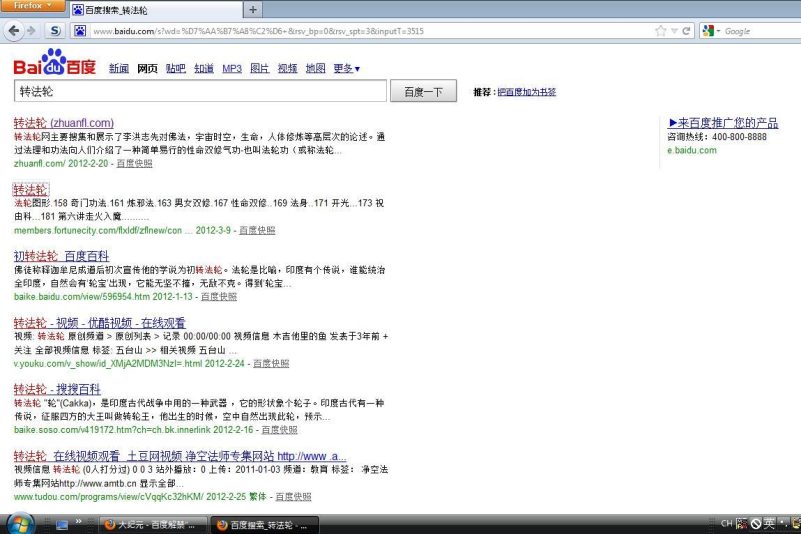
Task: Click the 来百度推广您的产品 ad link
Action: [723, 123]
